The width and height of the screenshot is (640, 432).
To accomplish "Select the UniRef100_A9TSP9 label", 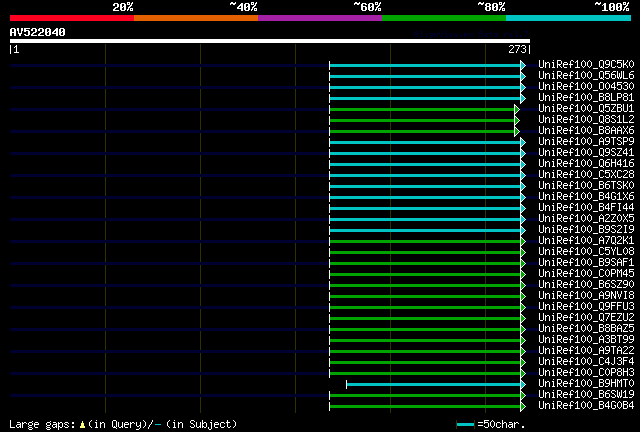I will tap(586, 142).
